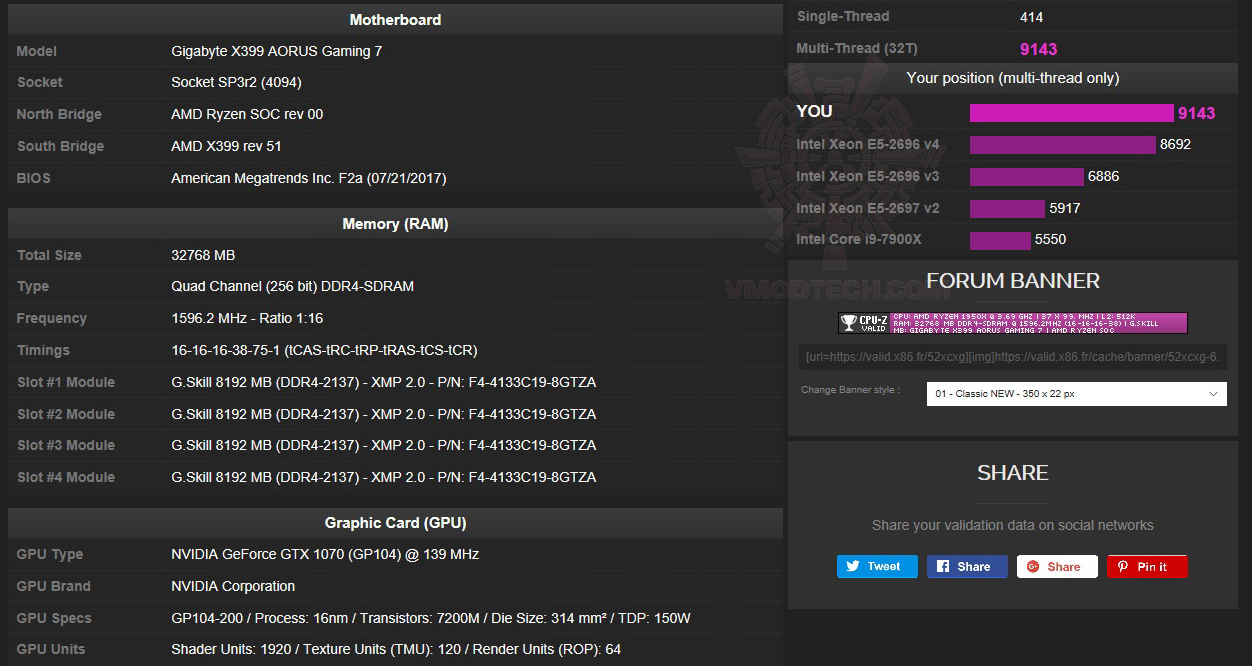Click the Graphic Card (GPU) section header
The image size is (1252, 666).
point(395,523)
